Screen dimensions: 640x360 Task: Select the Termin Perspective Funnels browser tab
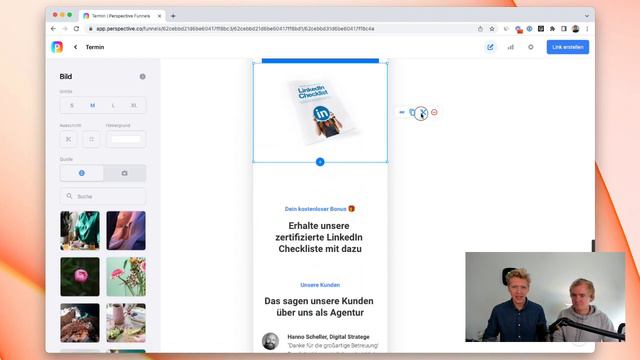[122, 16]
